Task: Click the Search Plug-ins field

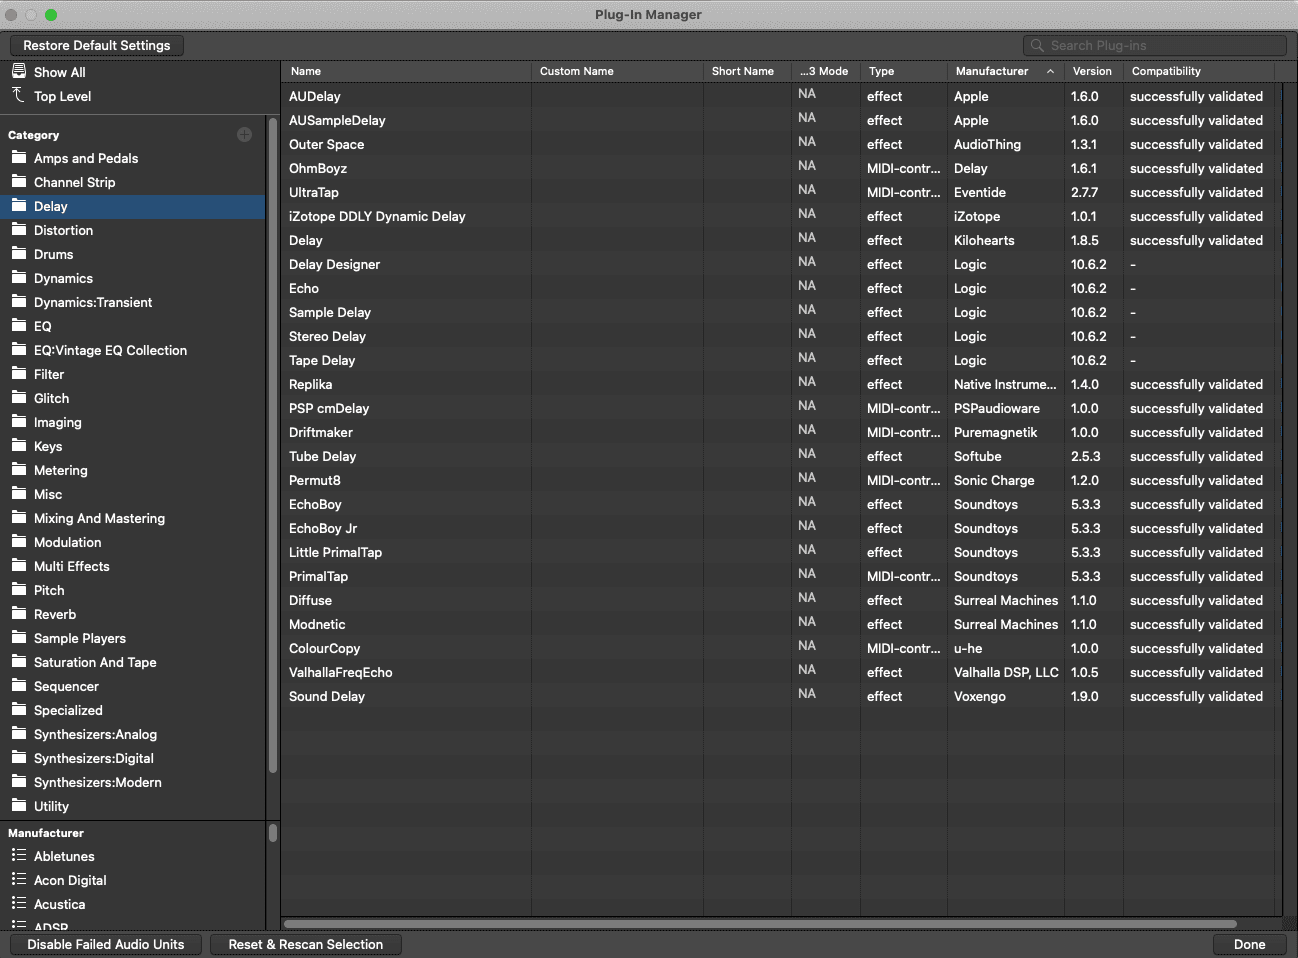Action: pyautogui.click(x=1155, y=46)
